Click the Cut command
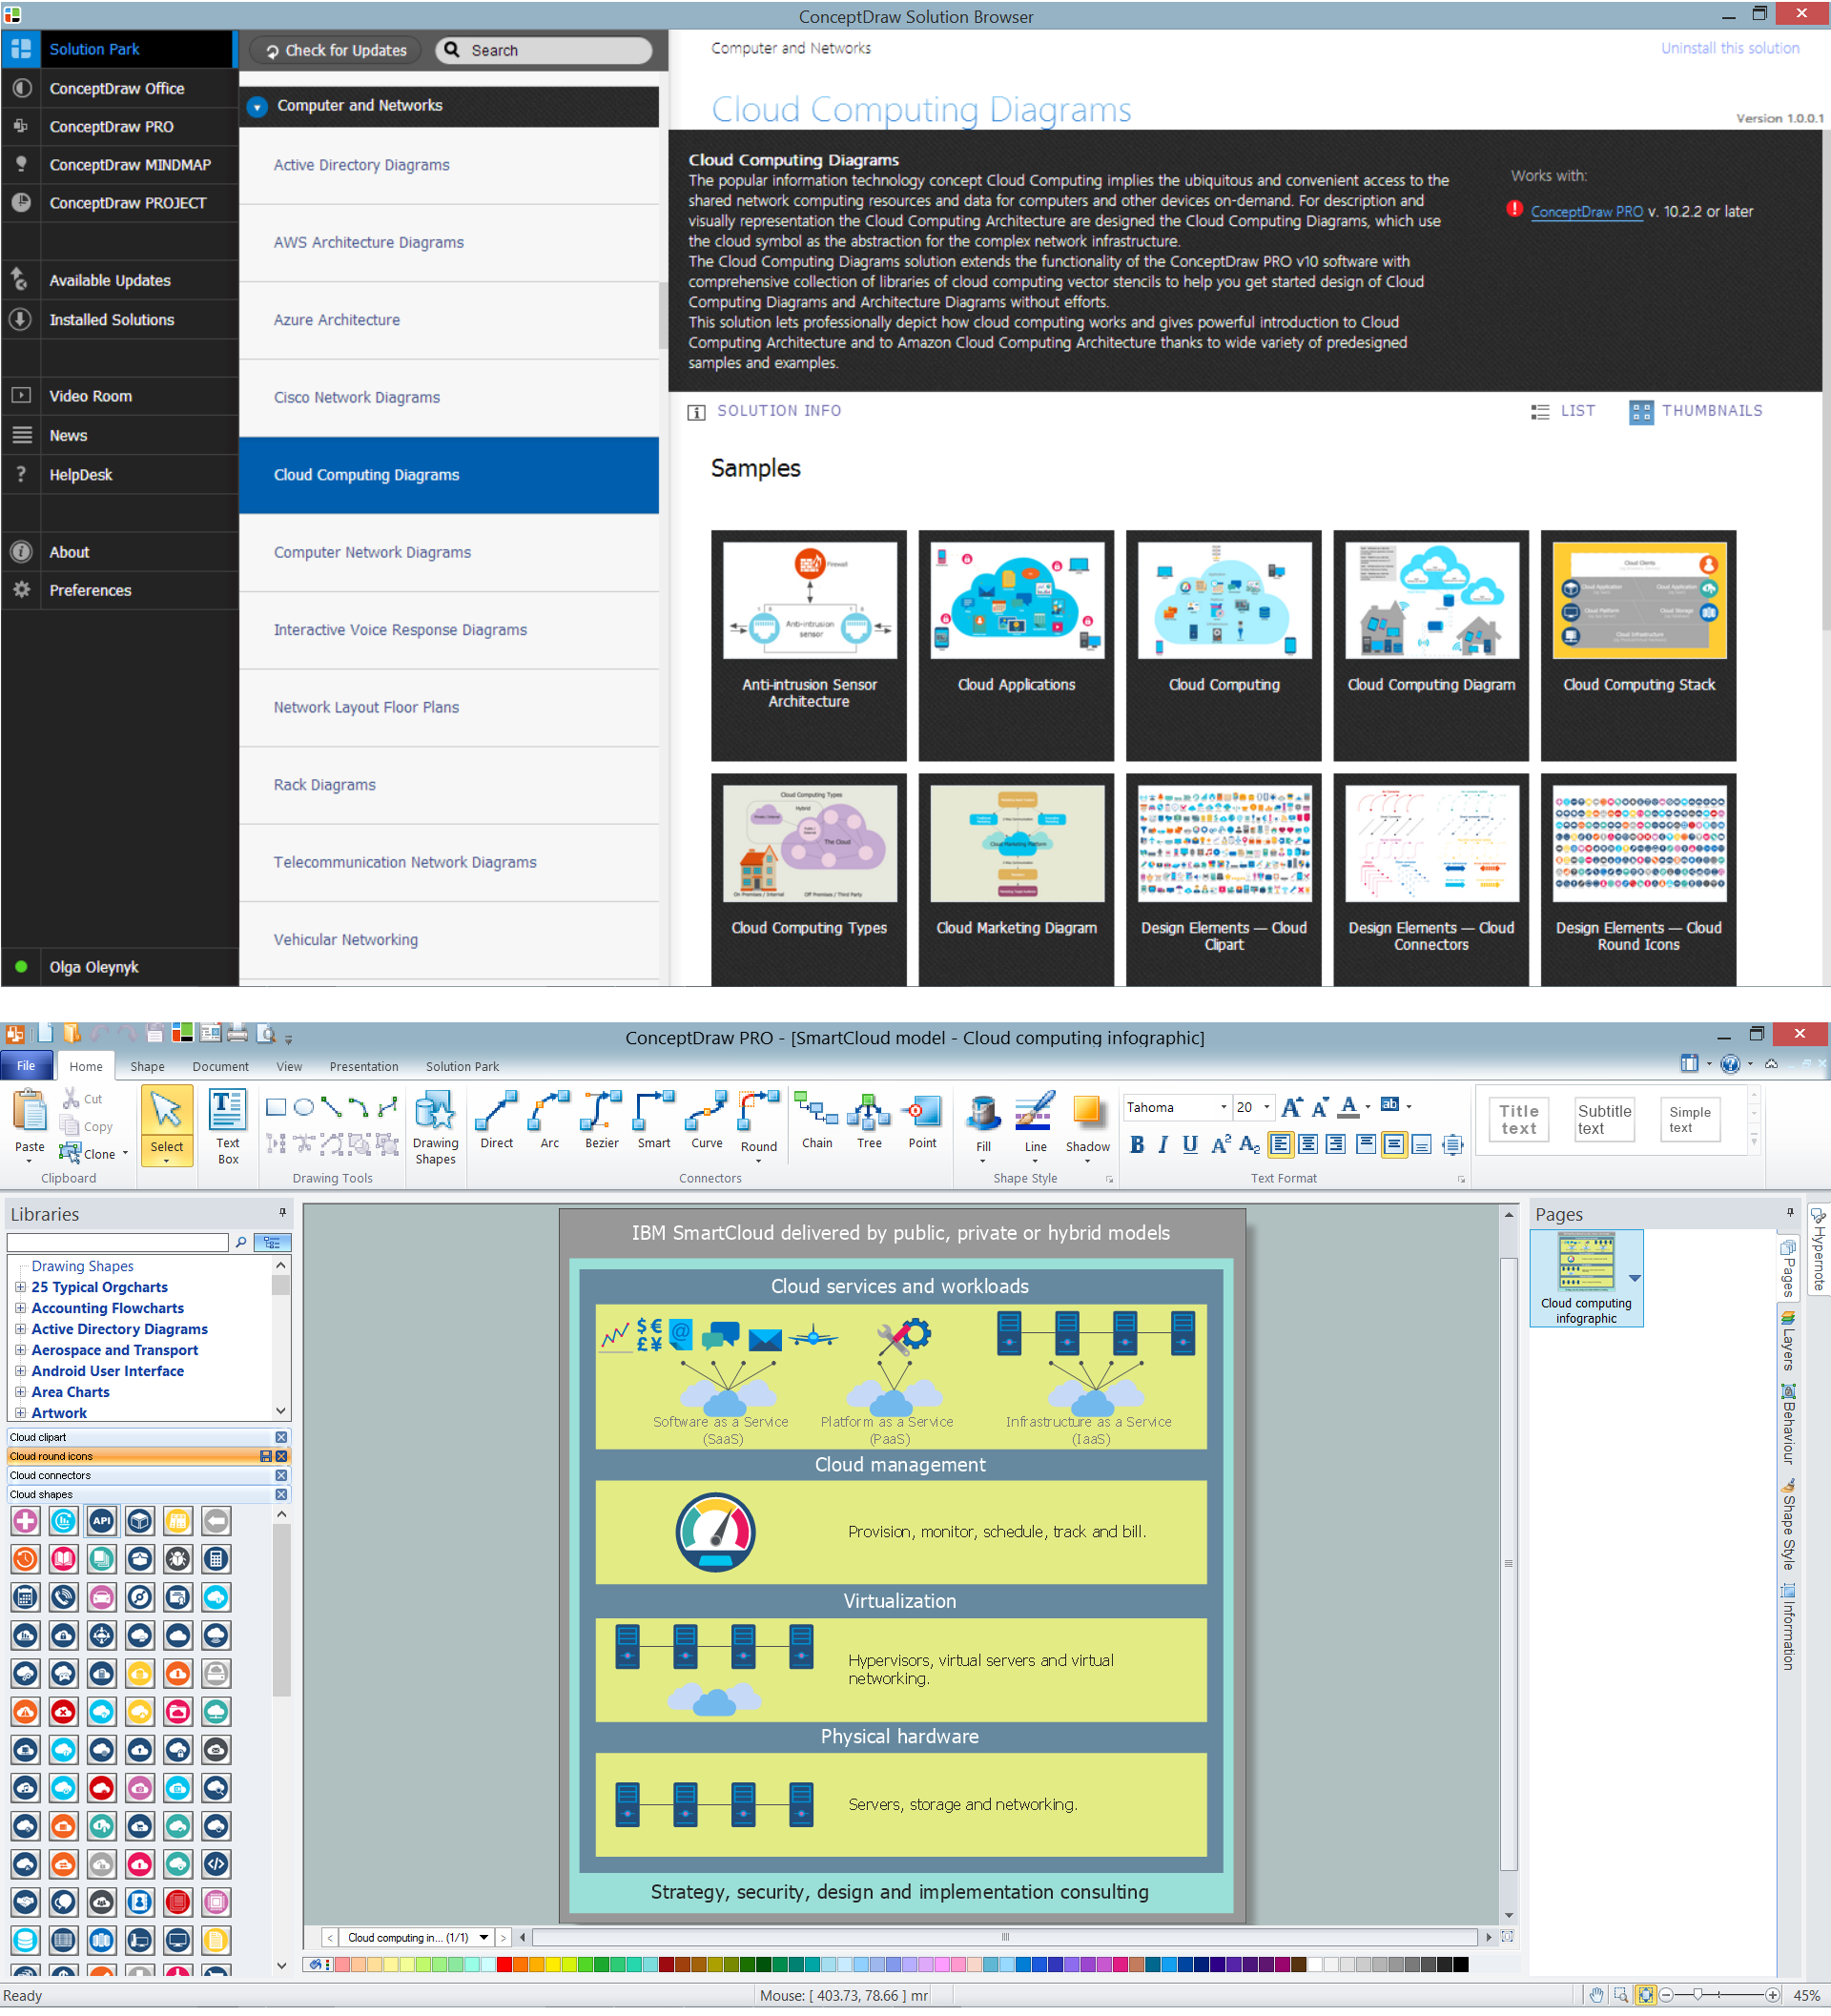1831x2016 pixels. point(83,1099)
